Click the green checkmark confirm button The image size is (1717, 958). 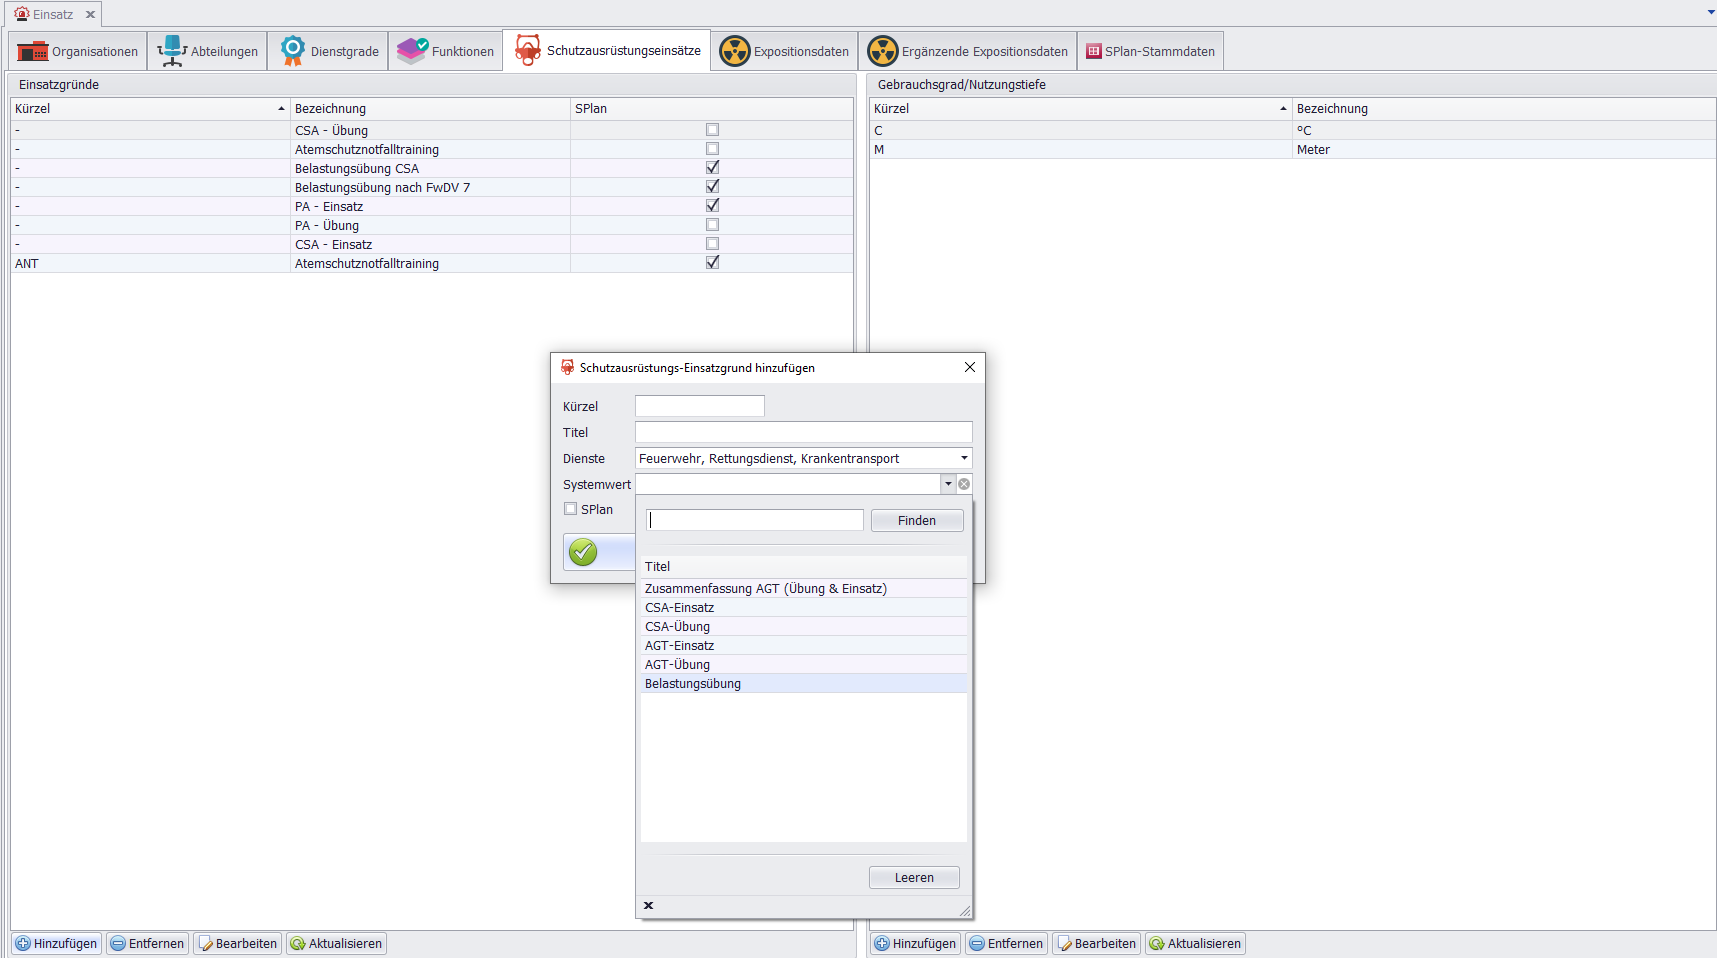coord(583,552)
